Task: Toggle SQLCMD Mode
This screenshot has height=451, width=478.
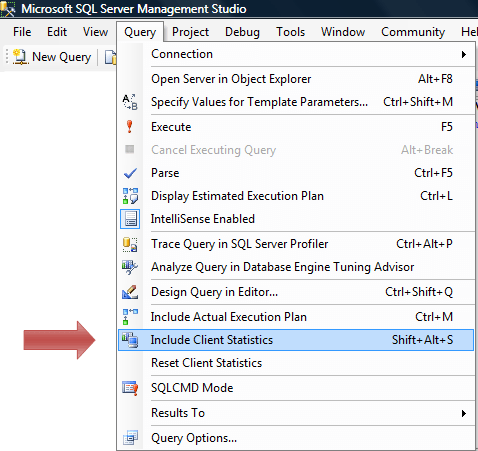Action: (296, 388)
